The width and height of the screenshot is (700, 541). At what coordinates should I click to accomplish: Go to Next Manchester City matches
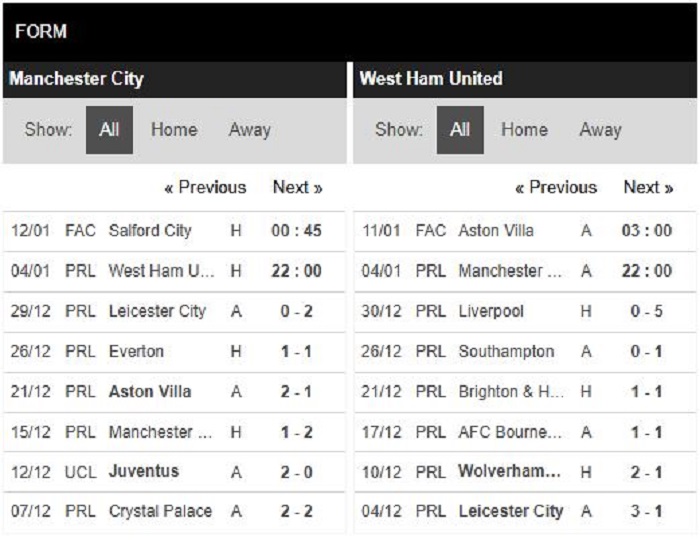coord(297,188)
